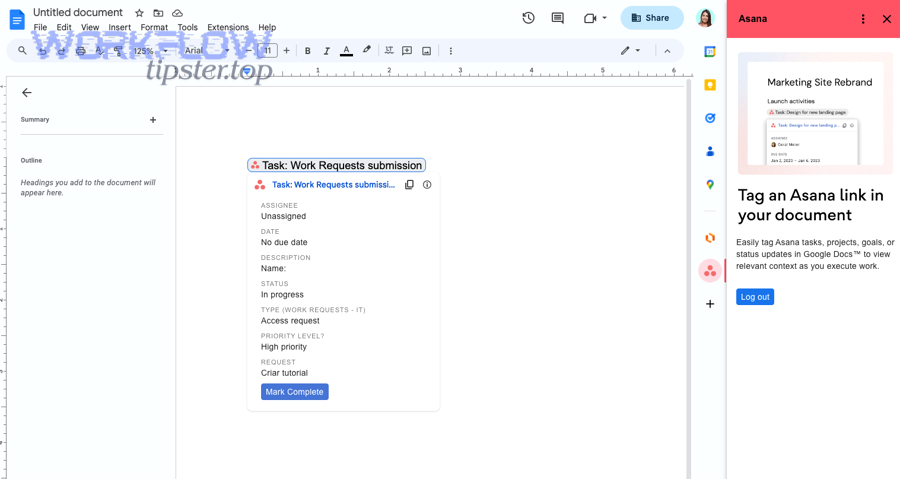This screenshot has height=479, width=900.
Task: Insert image from toolbar
Action: coord(426,50)
